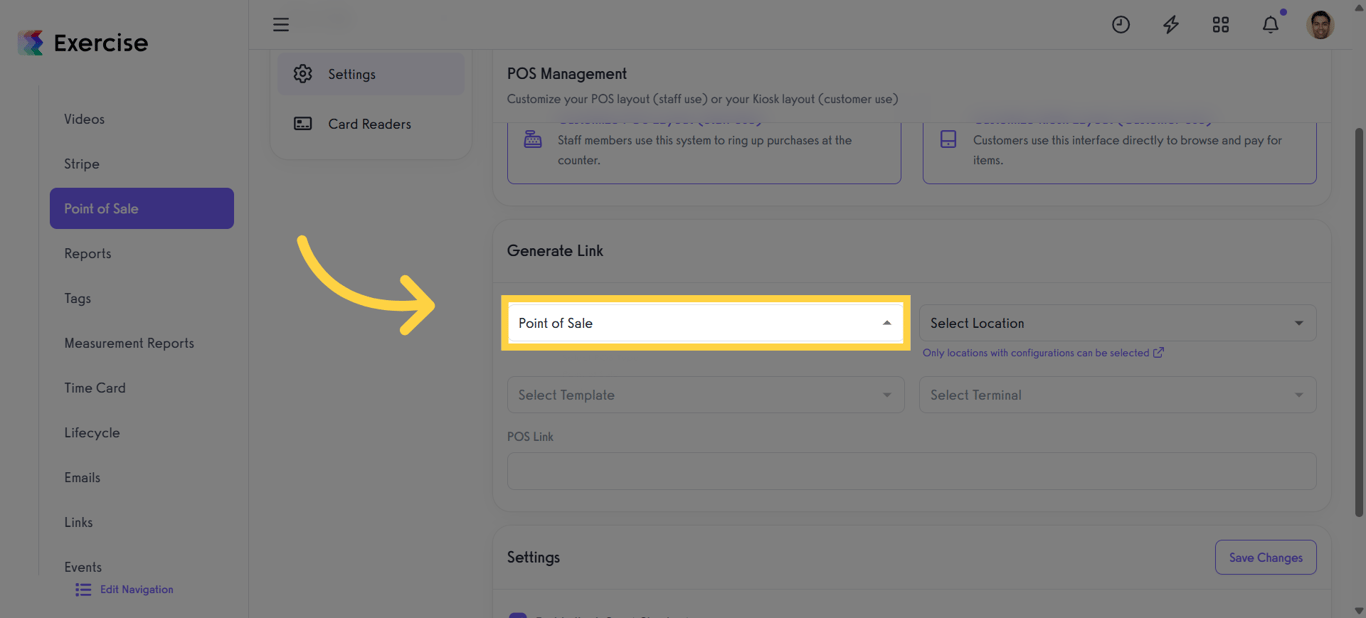Click the user profile avatar
Screen dimensions: 1366x618
click(1320, 25)
